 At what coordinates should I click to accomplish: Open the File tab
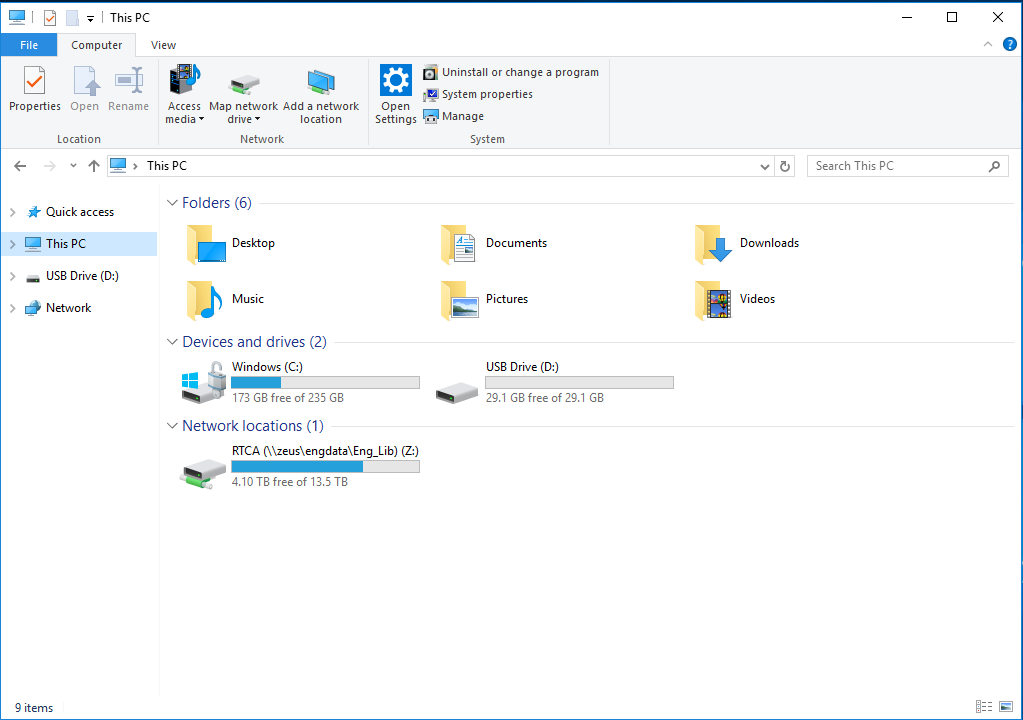pos(29,45)
